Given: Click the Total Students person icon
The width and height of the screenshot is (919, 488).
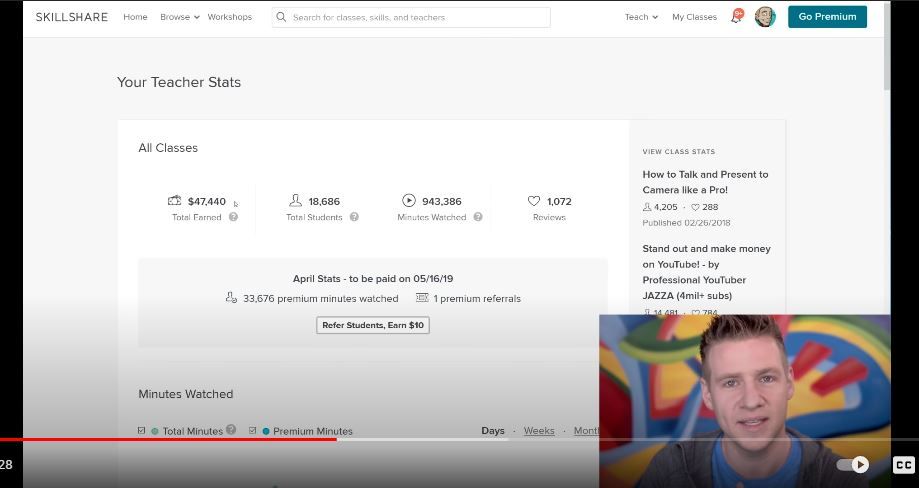Looking at the screenshot, I should (x=295, y=200).
